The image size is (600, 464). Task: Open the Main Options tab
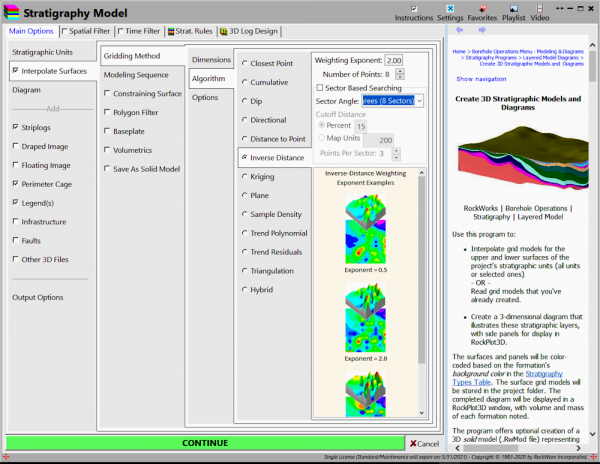point(31,31)
